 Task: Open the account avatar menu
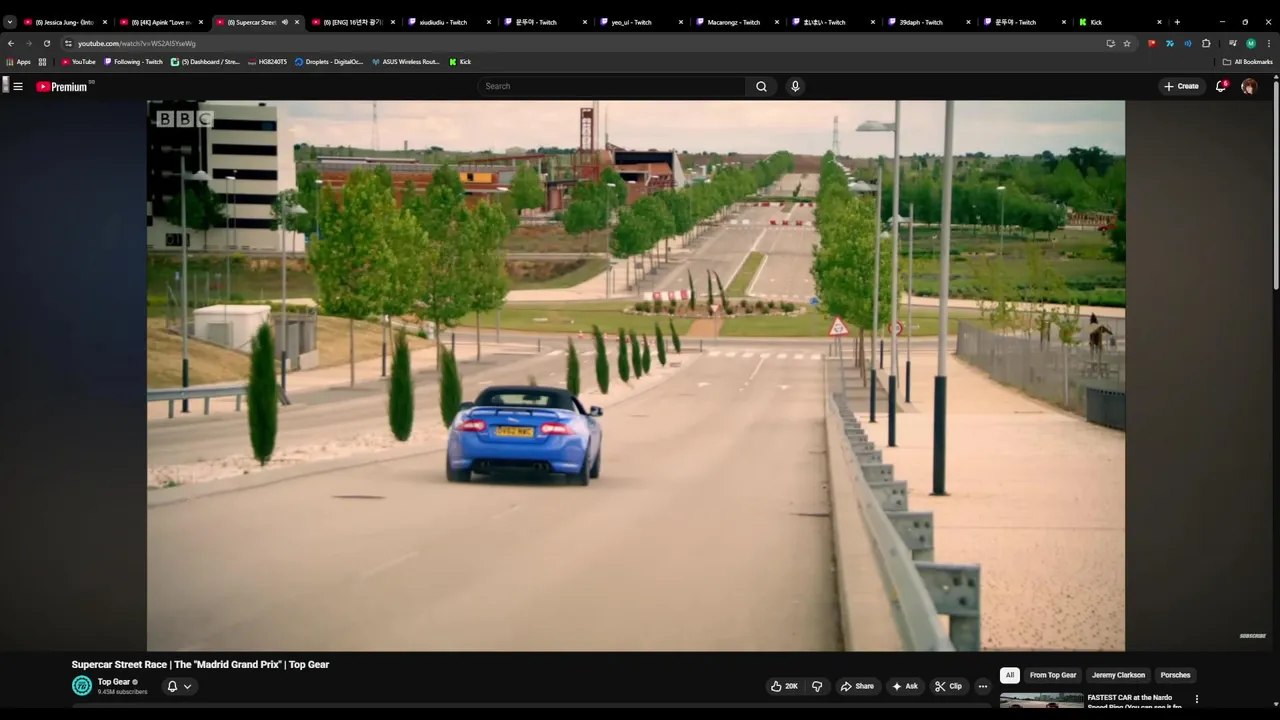point(1249,86)
